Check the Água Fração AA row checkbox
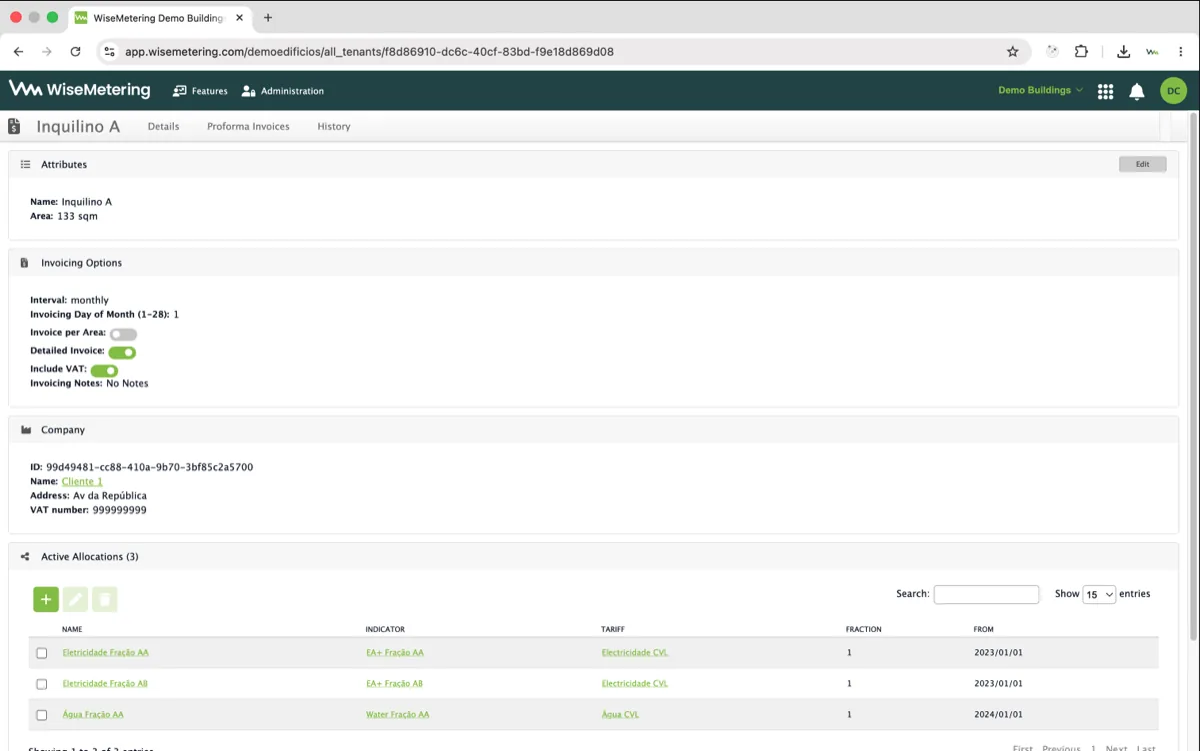Image resolution: width=1200 pixels, height=751 pixels. click(42, 715)
